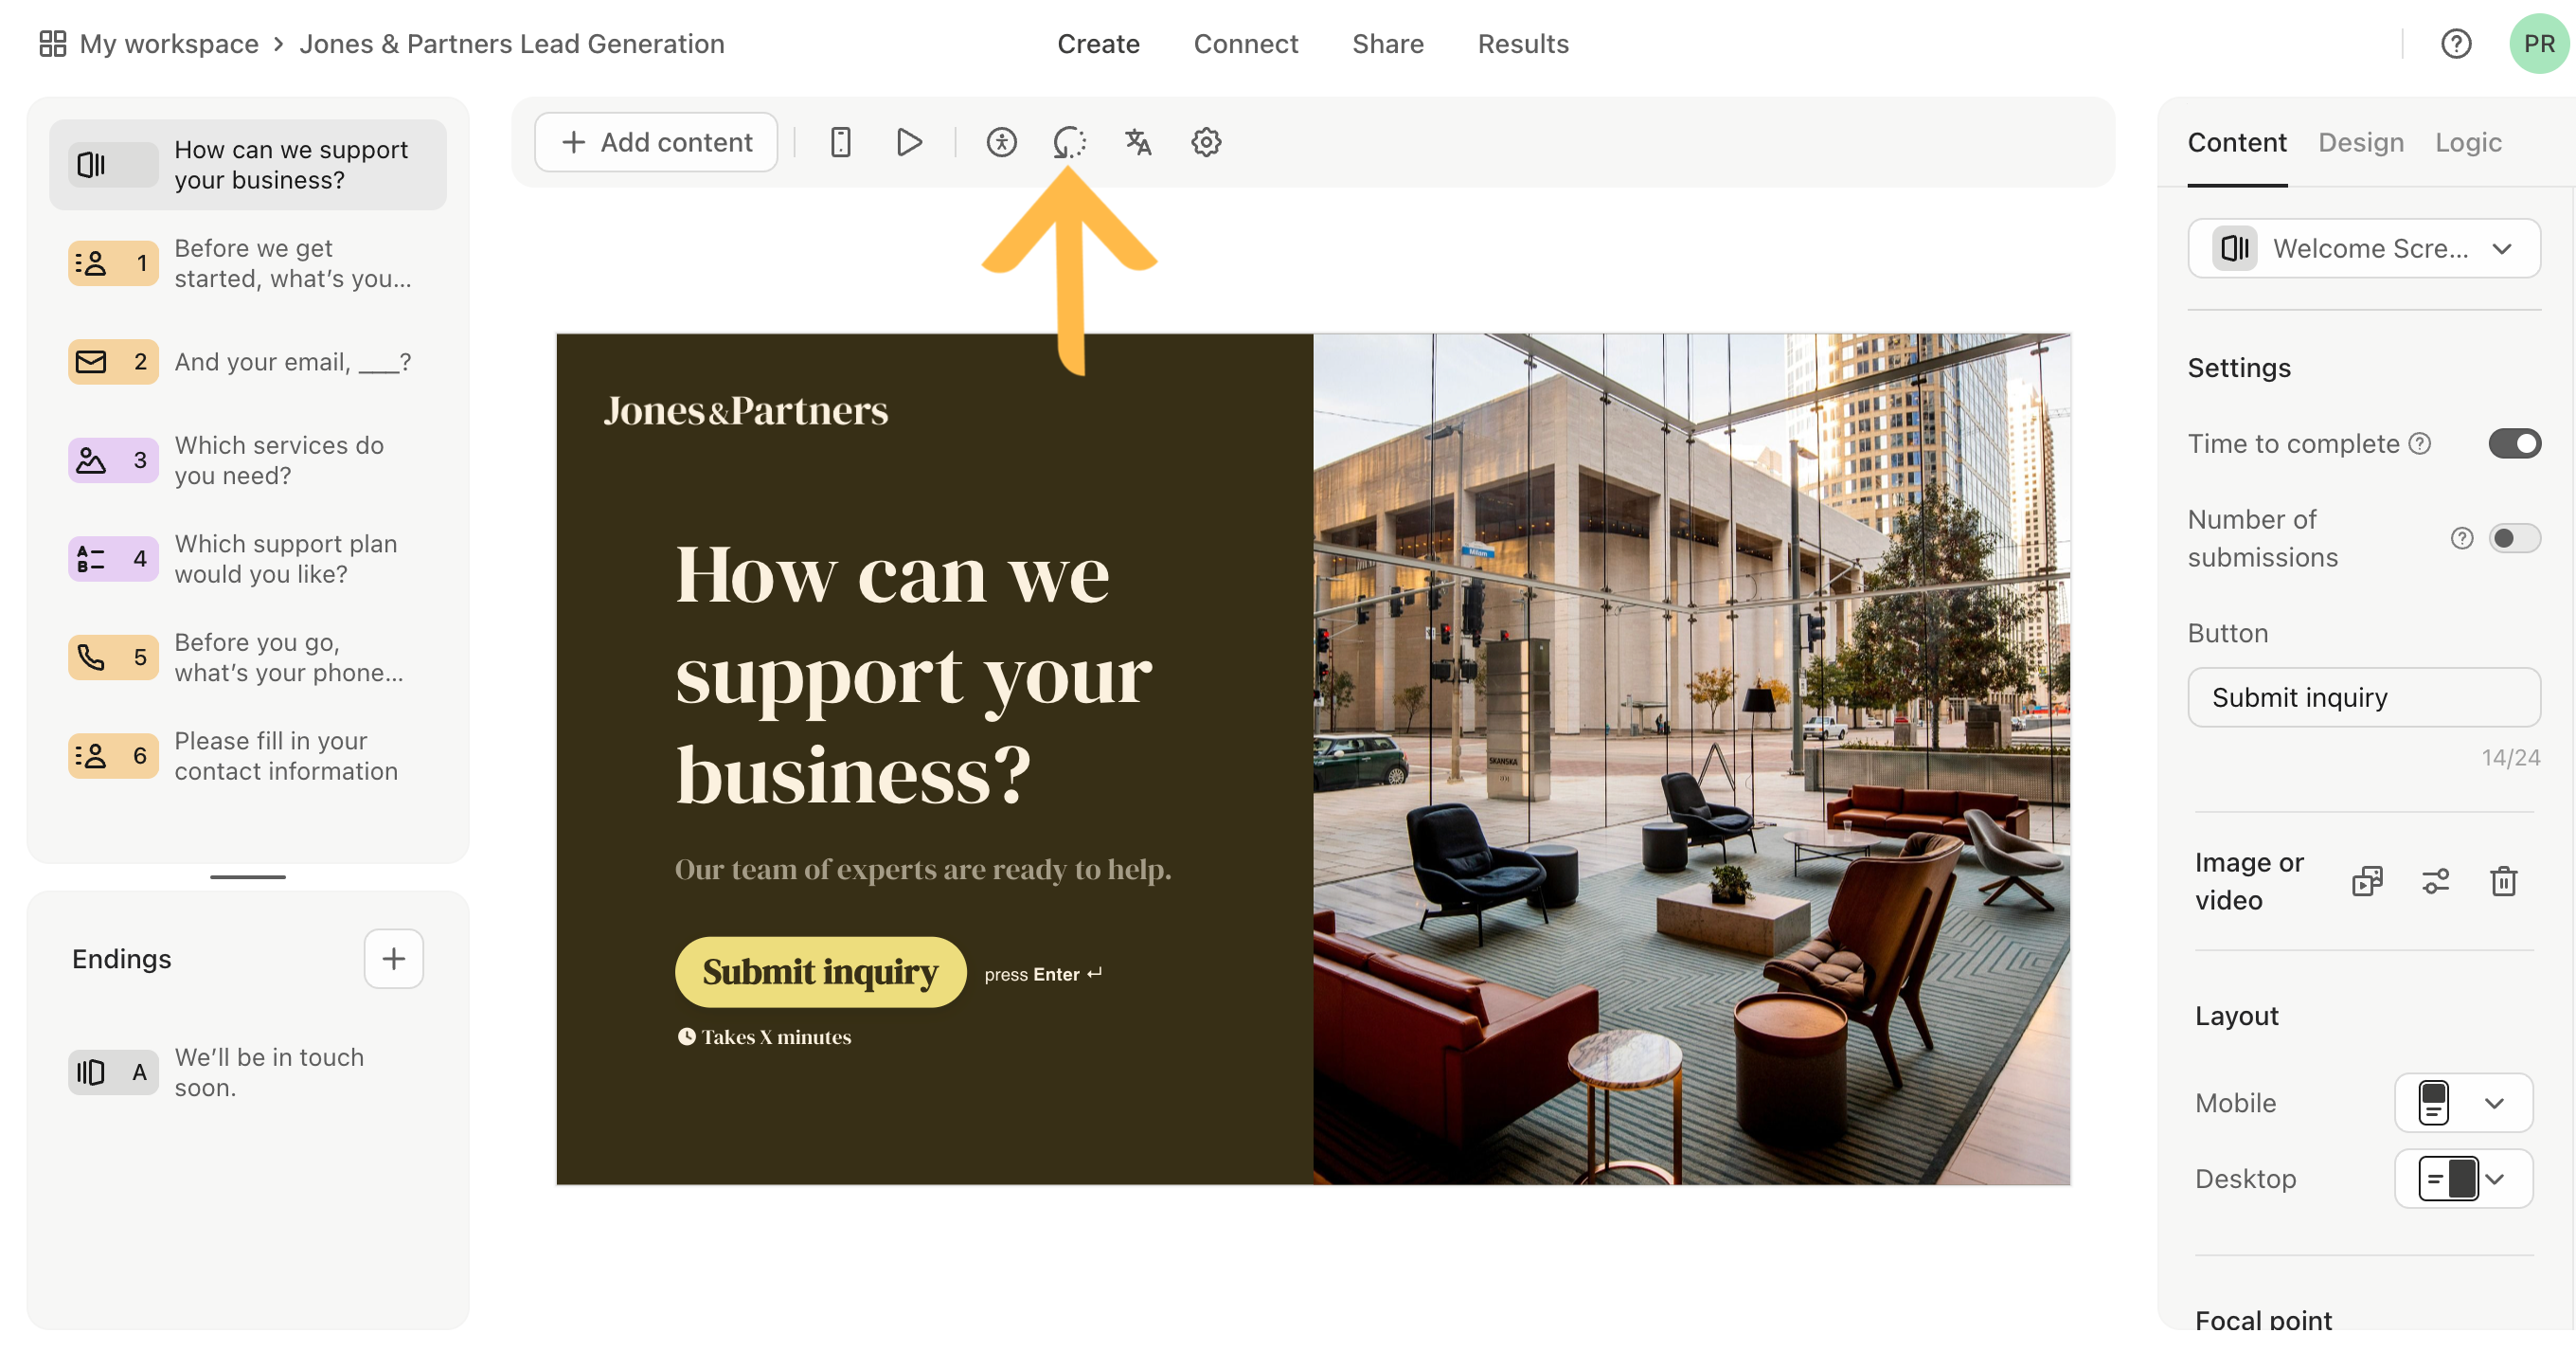Open the help question mark icon

[2456, 44]
